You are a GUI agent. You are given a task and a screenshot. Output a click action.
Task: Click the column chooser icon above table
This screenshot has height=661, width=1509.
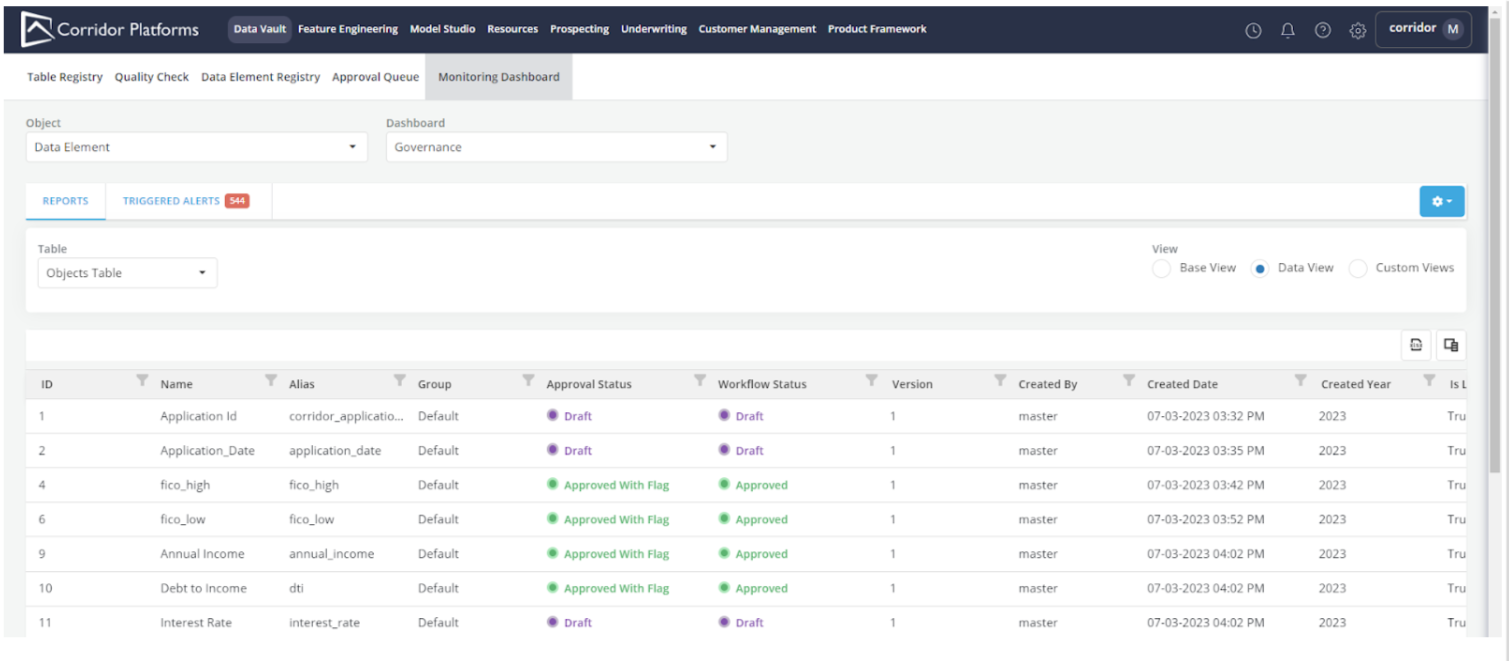[1451, 345]
